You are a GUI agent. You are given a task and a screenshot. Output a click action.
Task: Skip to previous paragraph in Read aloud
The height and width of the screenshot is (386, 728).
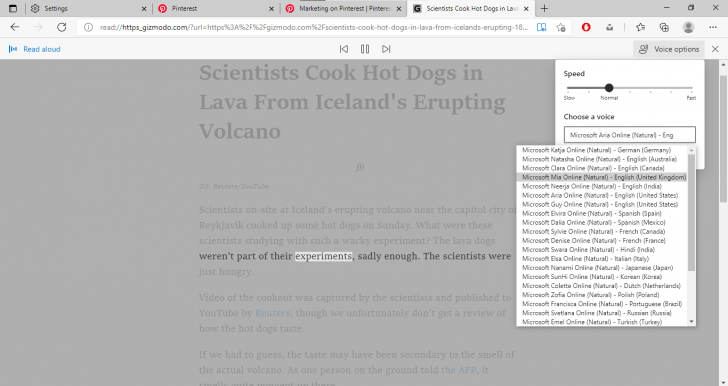[x=344, y=49]
